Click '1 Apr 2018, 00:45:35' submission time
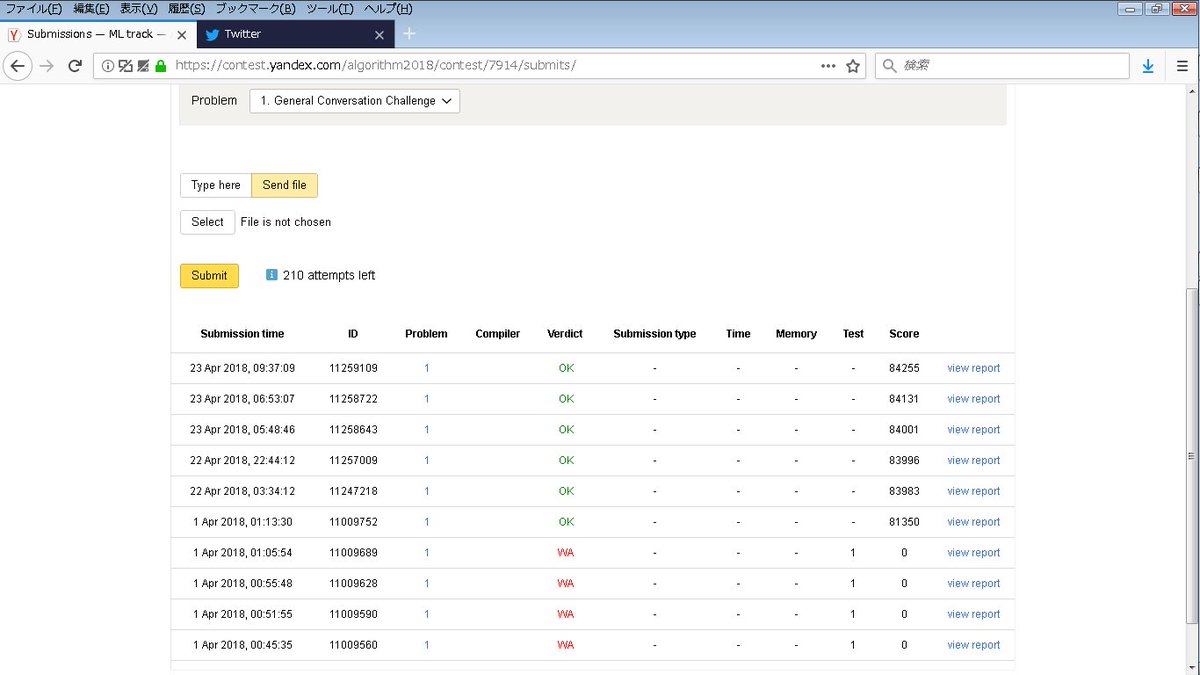Image resolution: width=1200 pixels, height=675 pixels. point(242,645)
